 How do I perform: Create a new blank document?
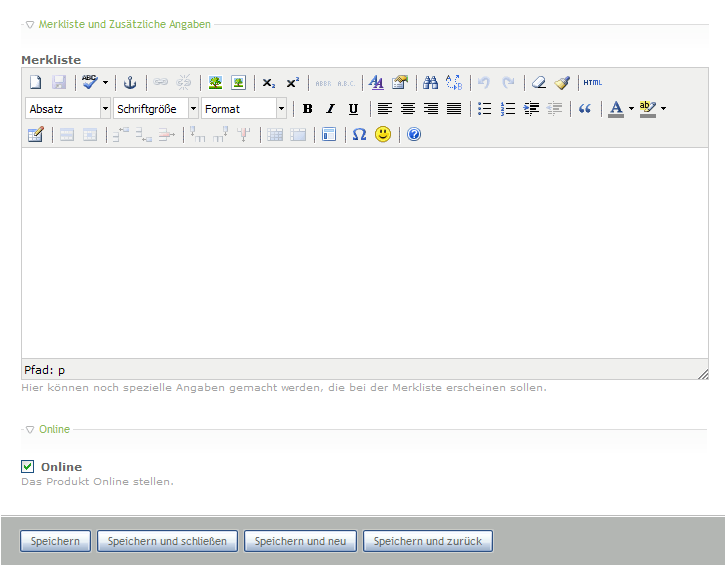[35, 83]
